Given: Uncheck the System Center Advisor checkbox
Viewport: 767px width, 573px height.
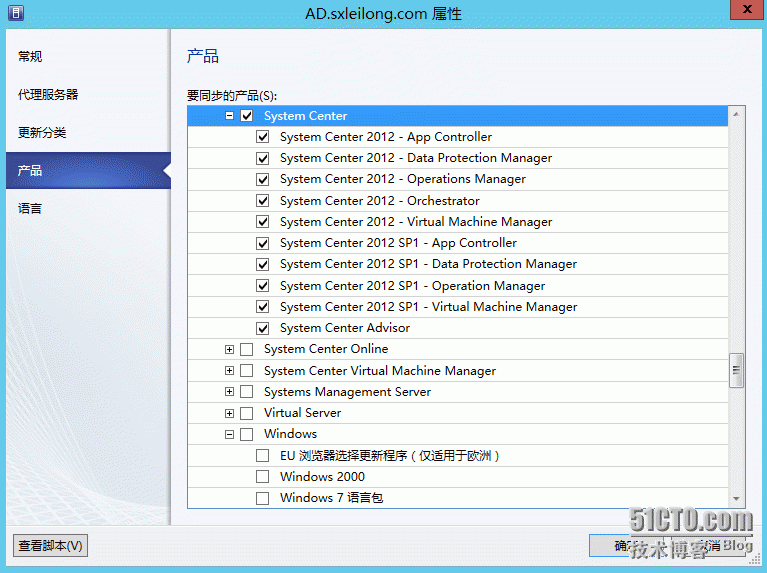Looking at the screenshot, I should coord(263,328).
